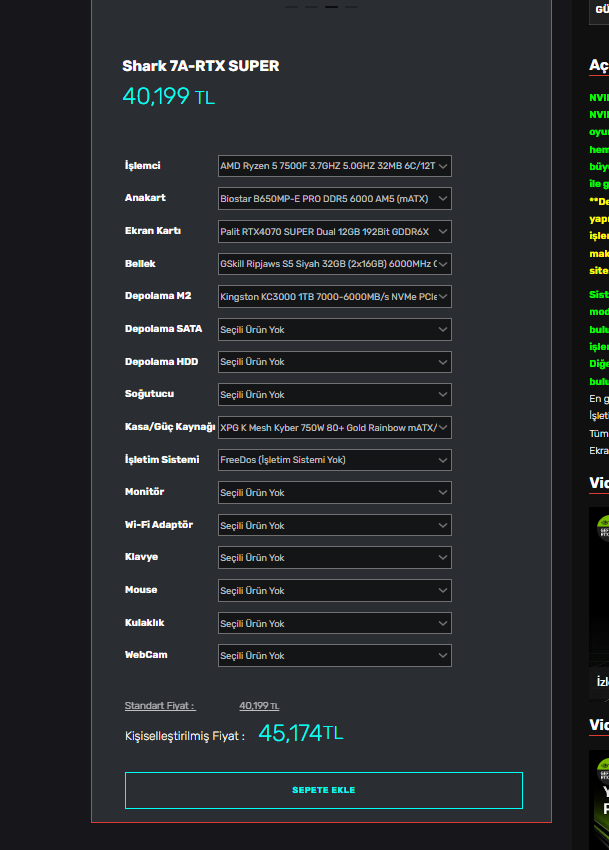
Task: Click the Standart Fiyat link
Action: [160, 706]
